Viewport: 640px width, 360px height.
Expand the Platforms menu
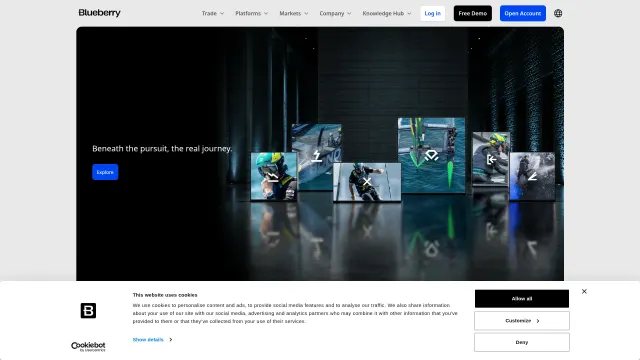(251, 13)
